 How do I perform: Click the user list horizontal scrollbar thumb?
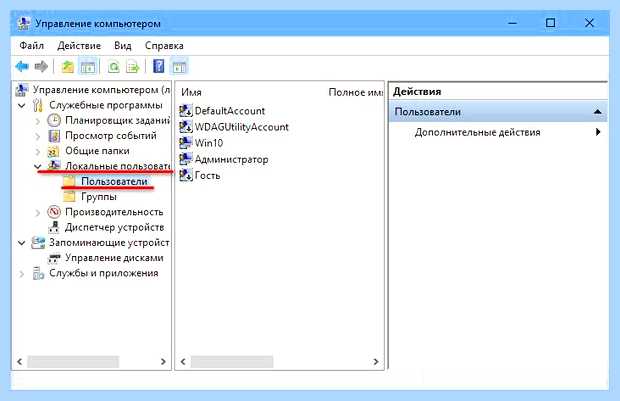[x=232, y=361]
